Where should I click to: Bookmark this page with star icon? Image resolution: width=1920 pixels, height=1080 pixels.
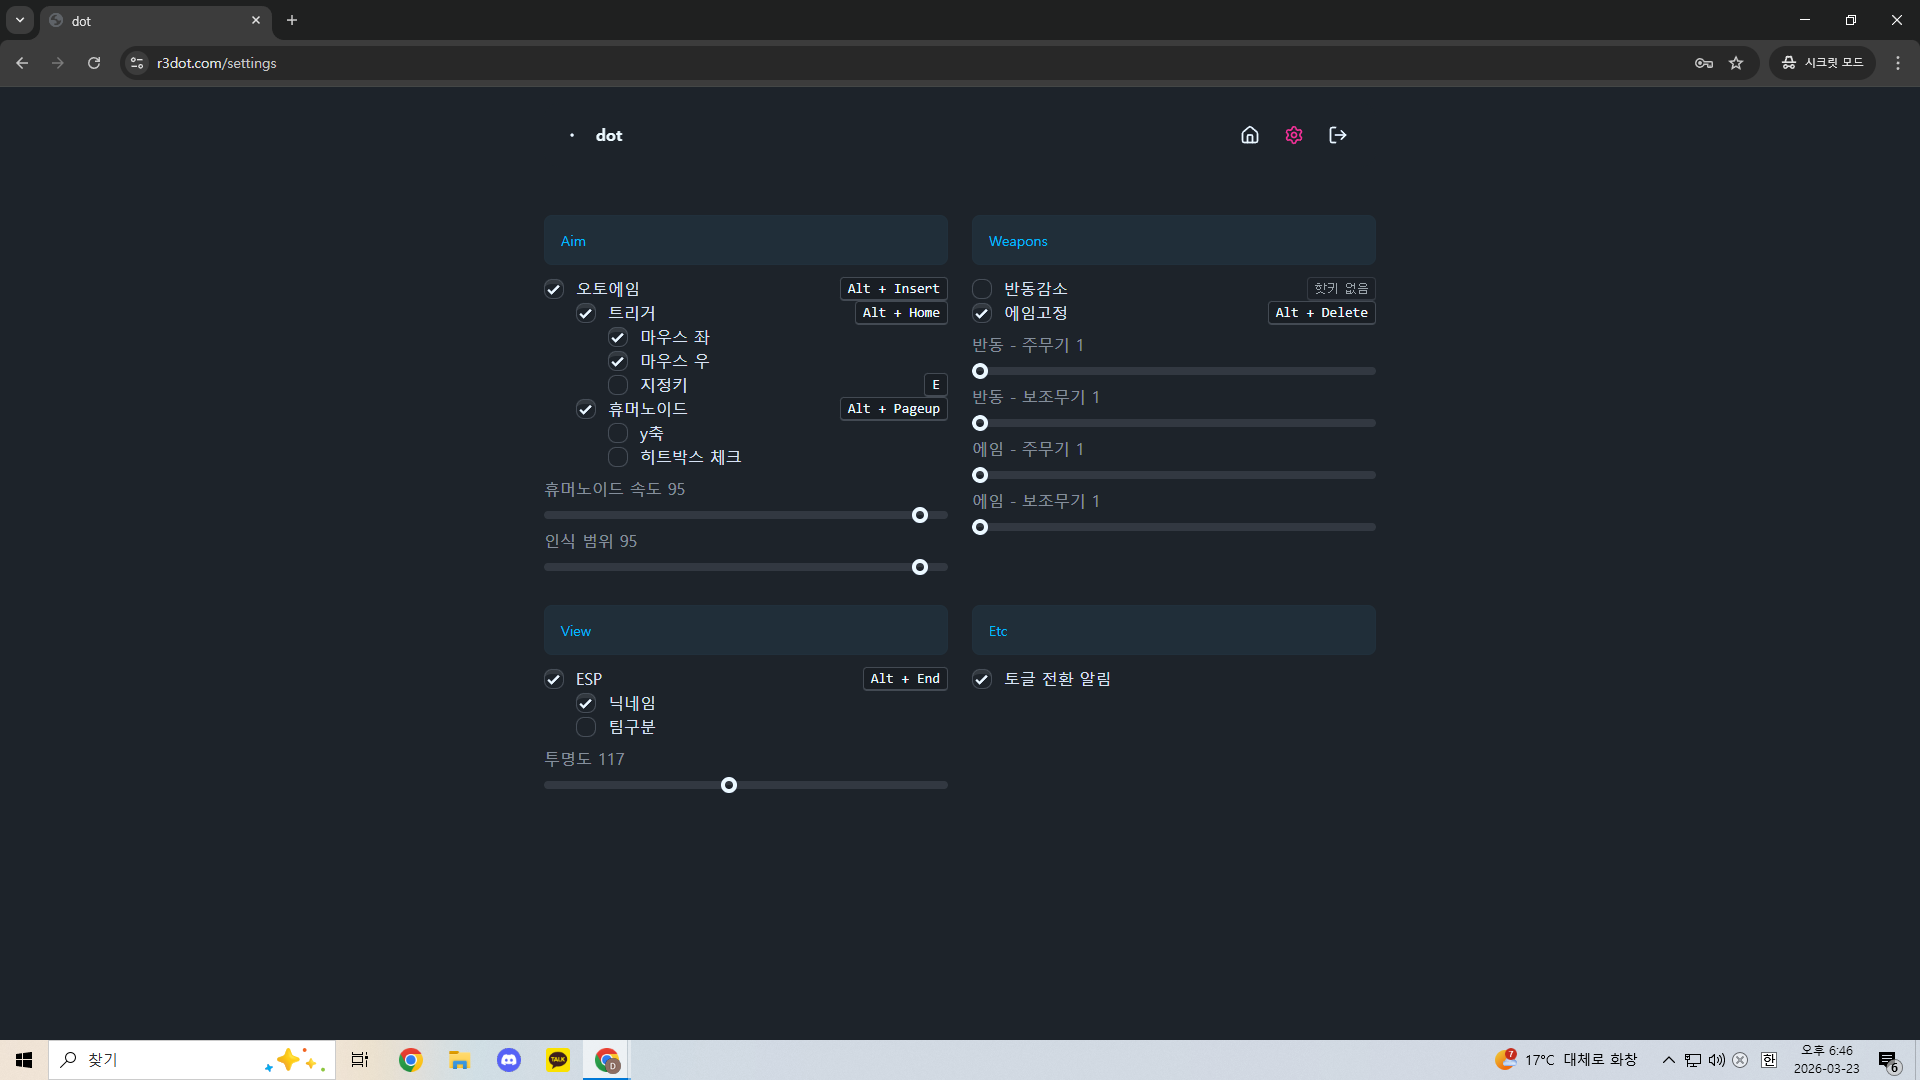[1736, 63]
